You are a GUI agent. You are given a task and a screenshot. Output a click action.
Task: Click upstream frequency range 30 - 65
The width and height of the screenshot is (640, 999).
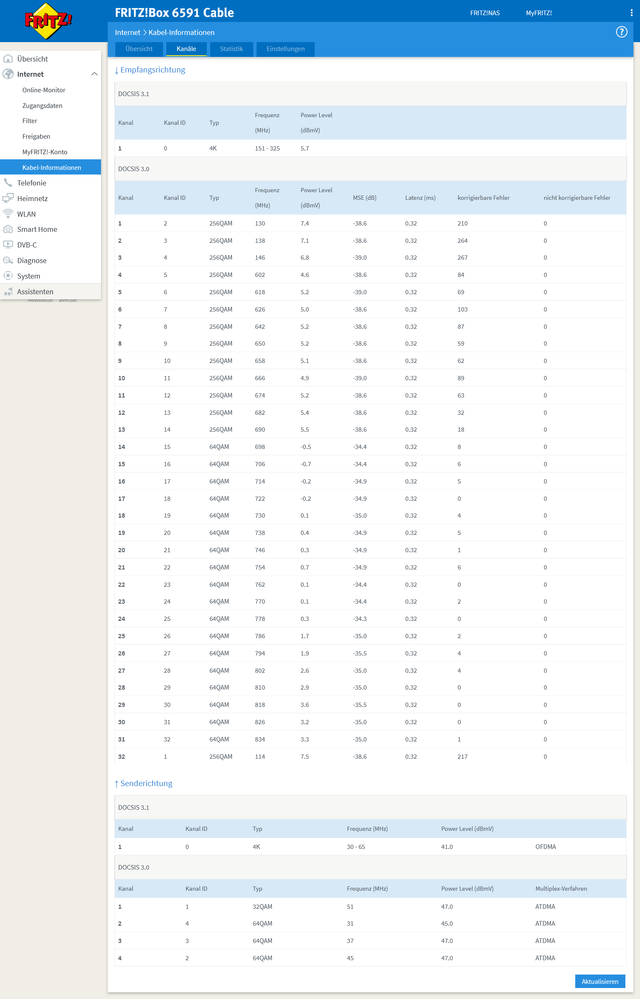click(356, 847)
